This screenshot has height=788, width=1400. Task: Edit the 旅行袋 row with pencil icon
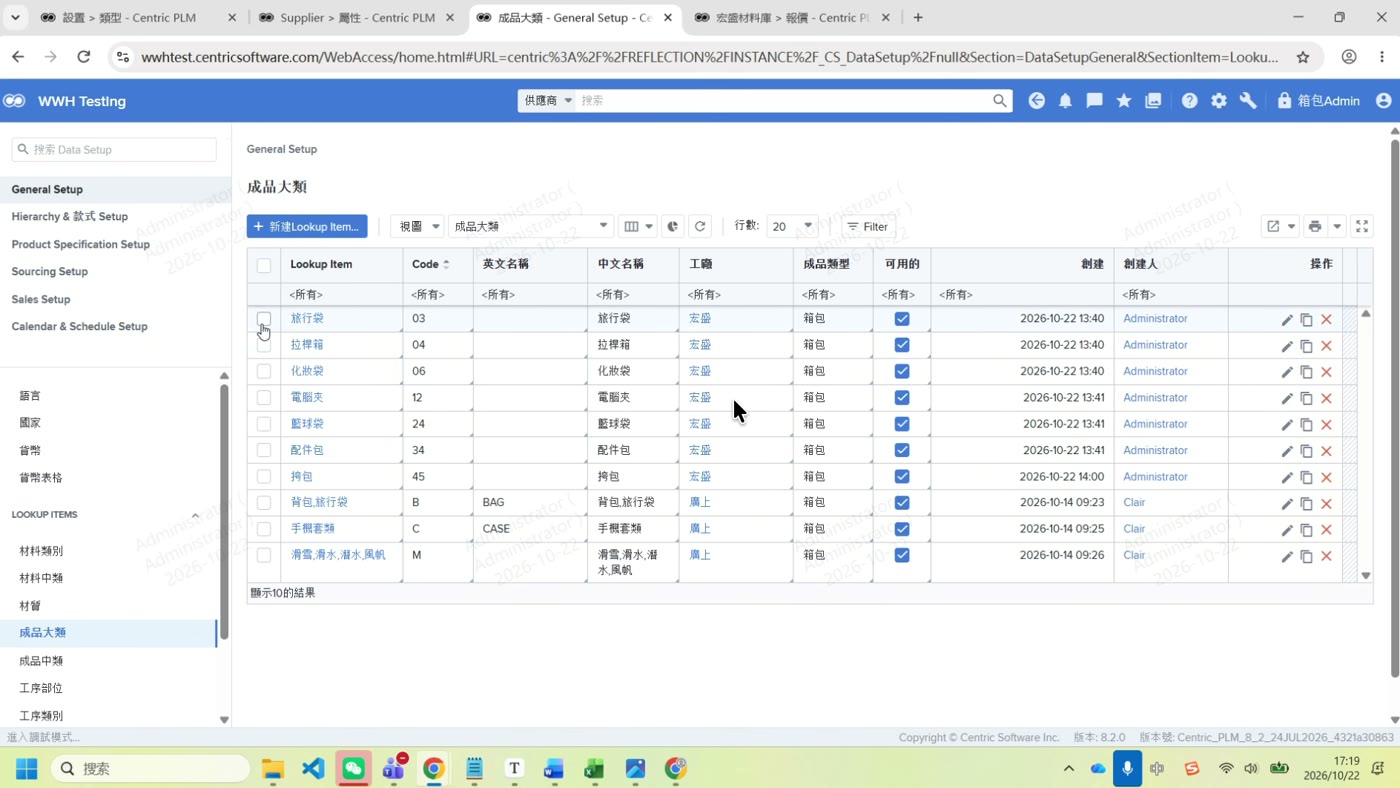click(1287, 320)
